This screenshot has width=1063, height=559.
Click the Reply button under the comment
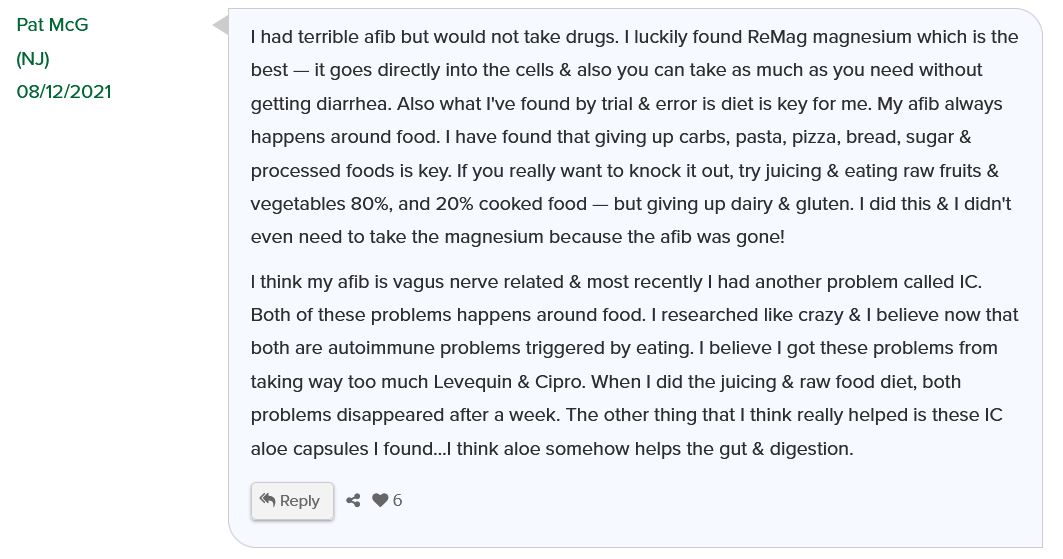click(x=292, y=501)
